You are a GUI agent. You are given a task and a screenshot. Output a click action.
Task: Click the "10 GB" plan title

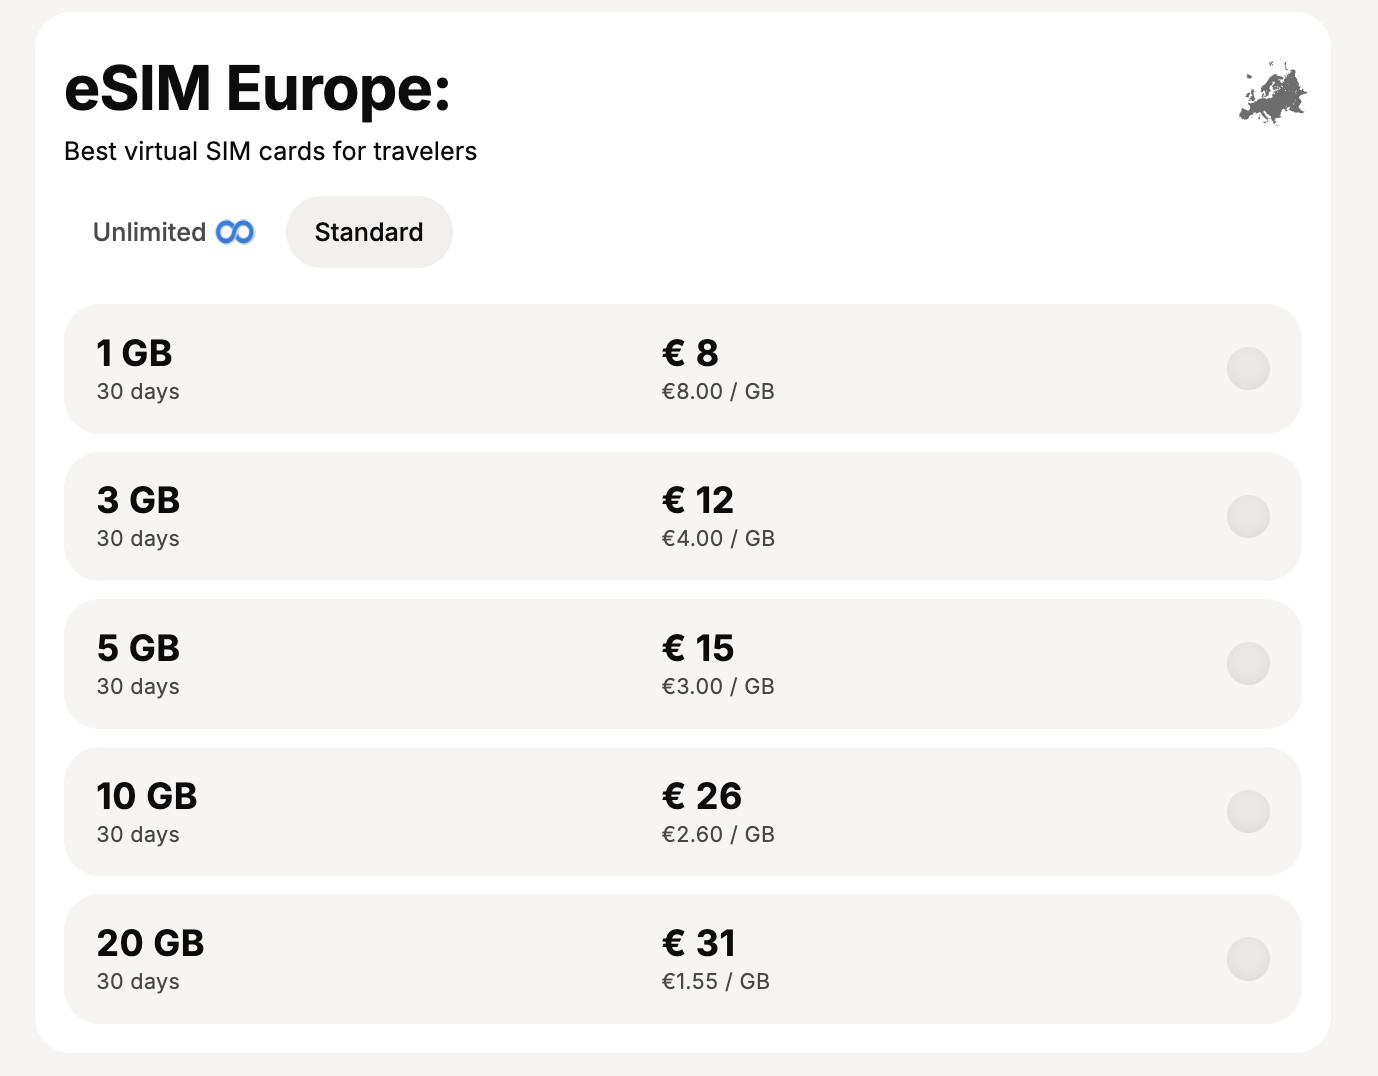click(x=147, y=796)
